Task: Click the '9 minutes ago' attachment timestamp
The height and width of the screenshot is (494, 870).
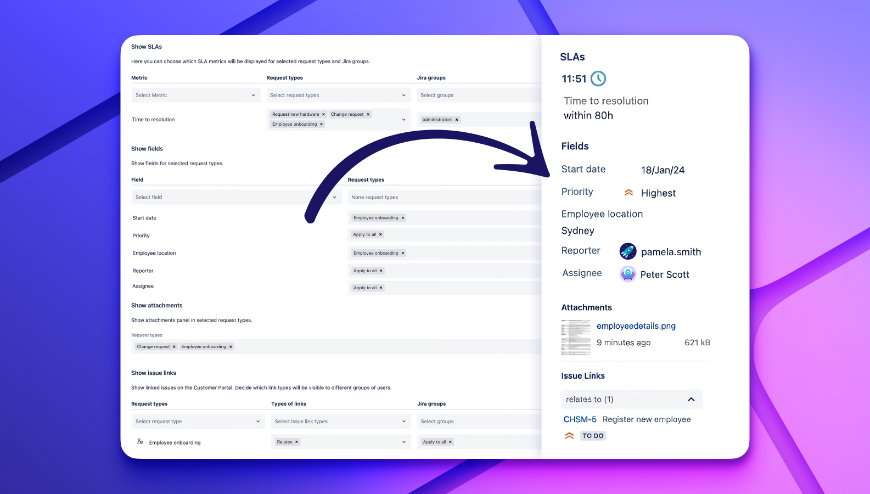Action: [624, 342]
